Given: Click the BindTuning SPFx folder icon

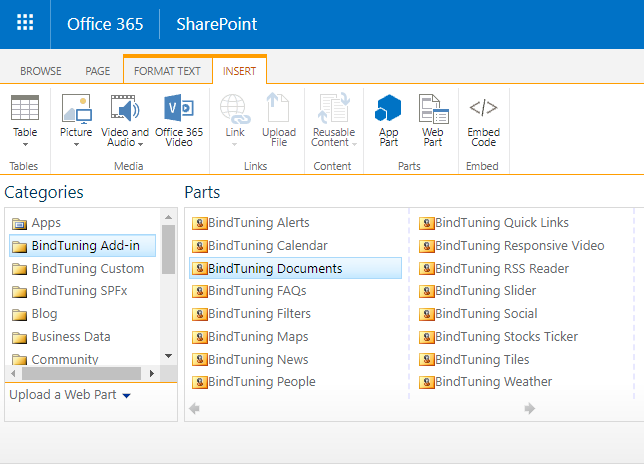Looking at the screenshot, I should tap(19, 292).
